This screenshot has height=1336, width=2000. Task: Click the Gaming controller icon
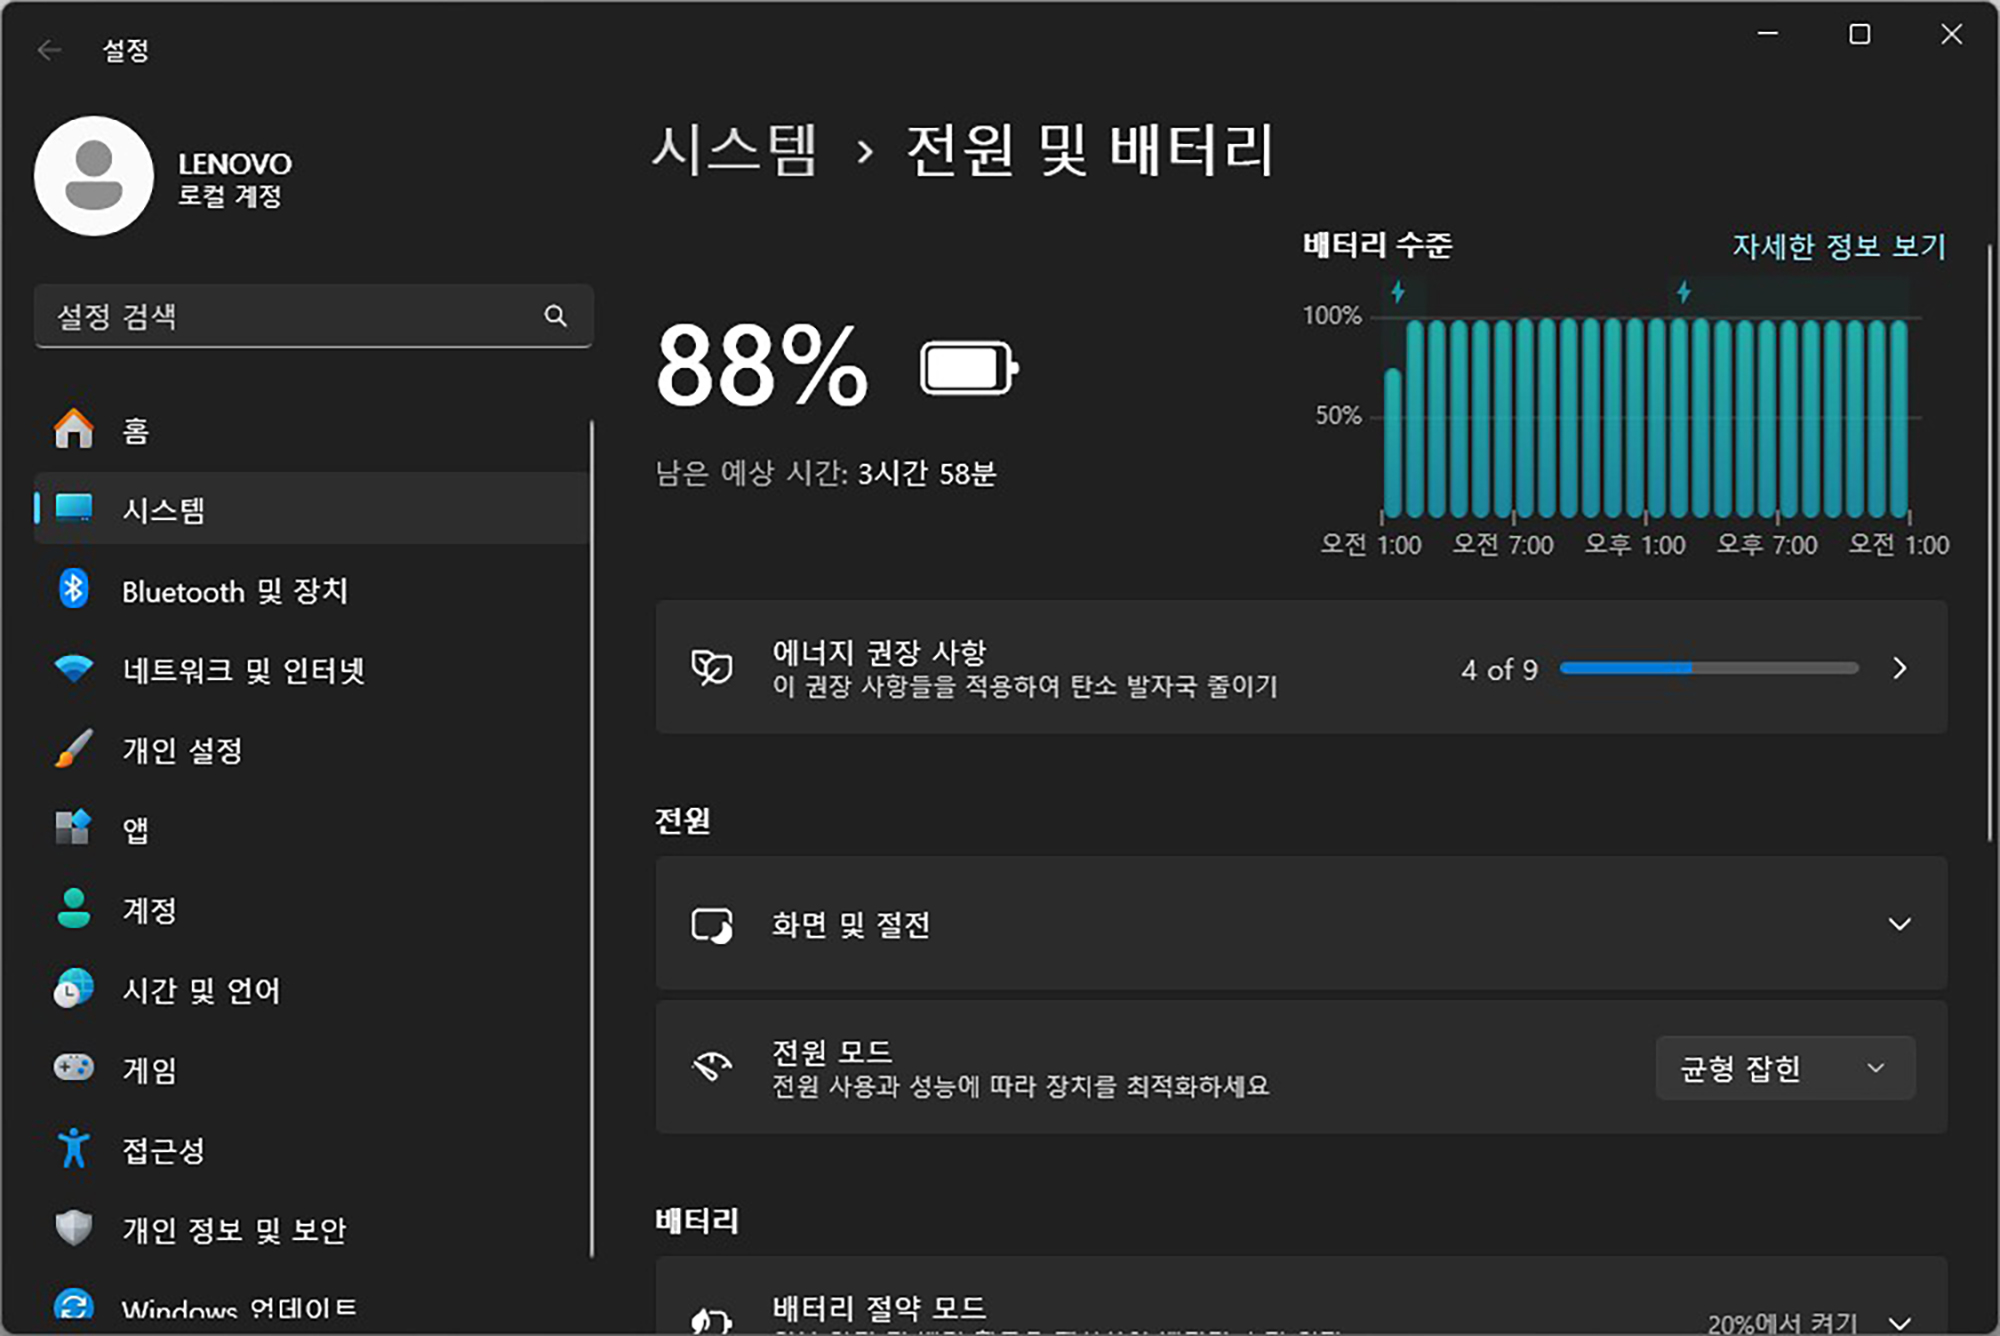point(73,1068)
